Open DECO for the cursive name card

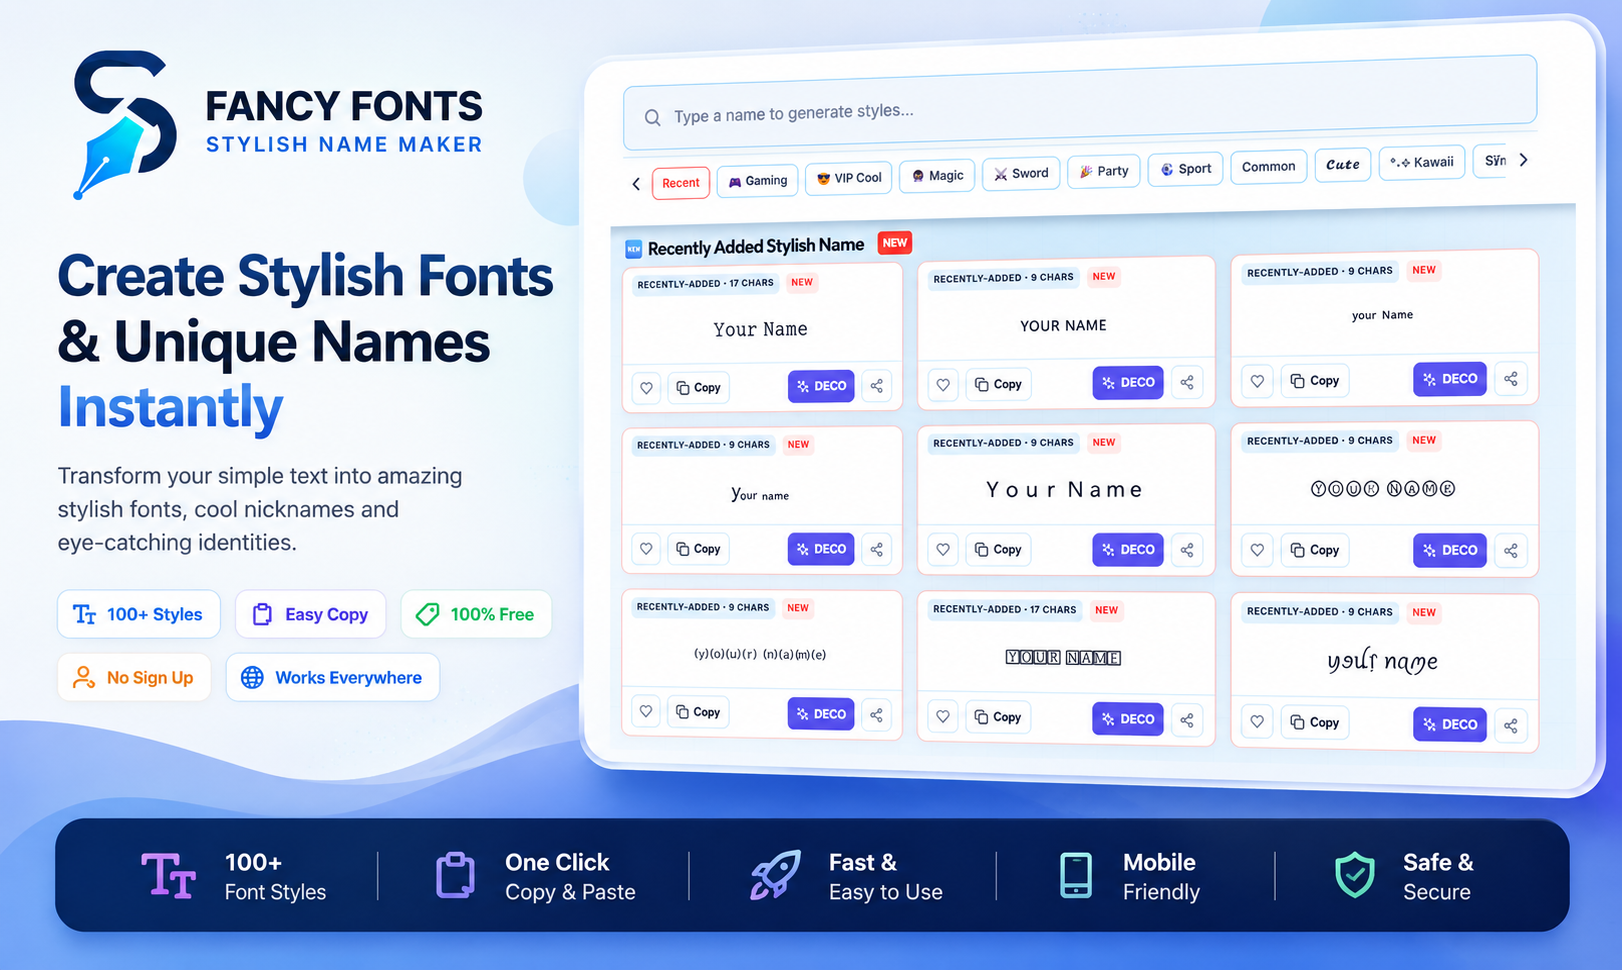pyautogui.click(x=1450, y=724)
